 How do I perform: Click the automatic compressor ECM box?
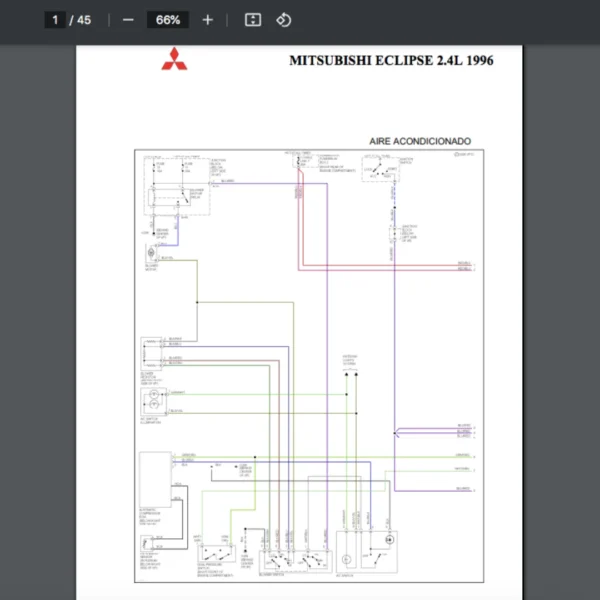click(155, 479)
